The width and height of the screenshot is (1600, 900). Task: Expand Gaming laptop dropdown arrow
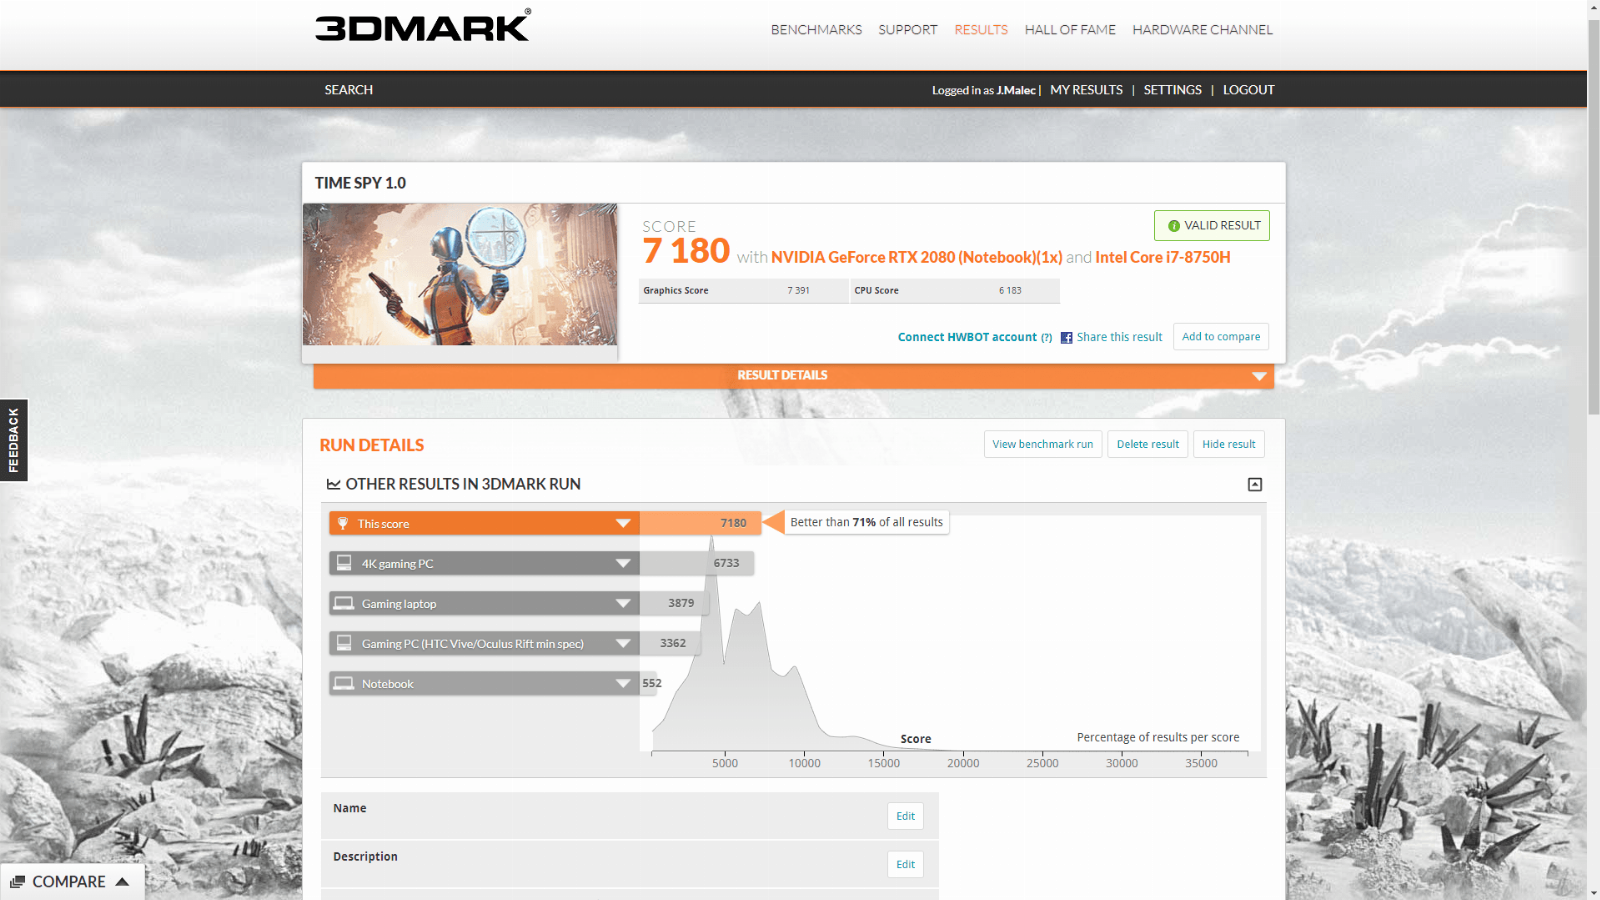coord(623,604)
